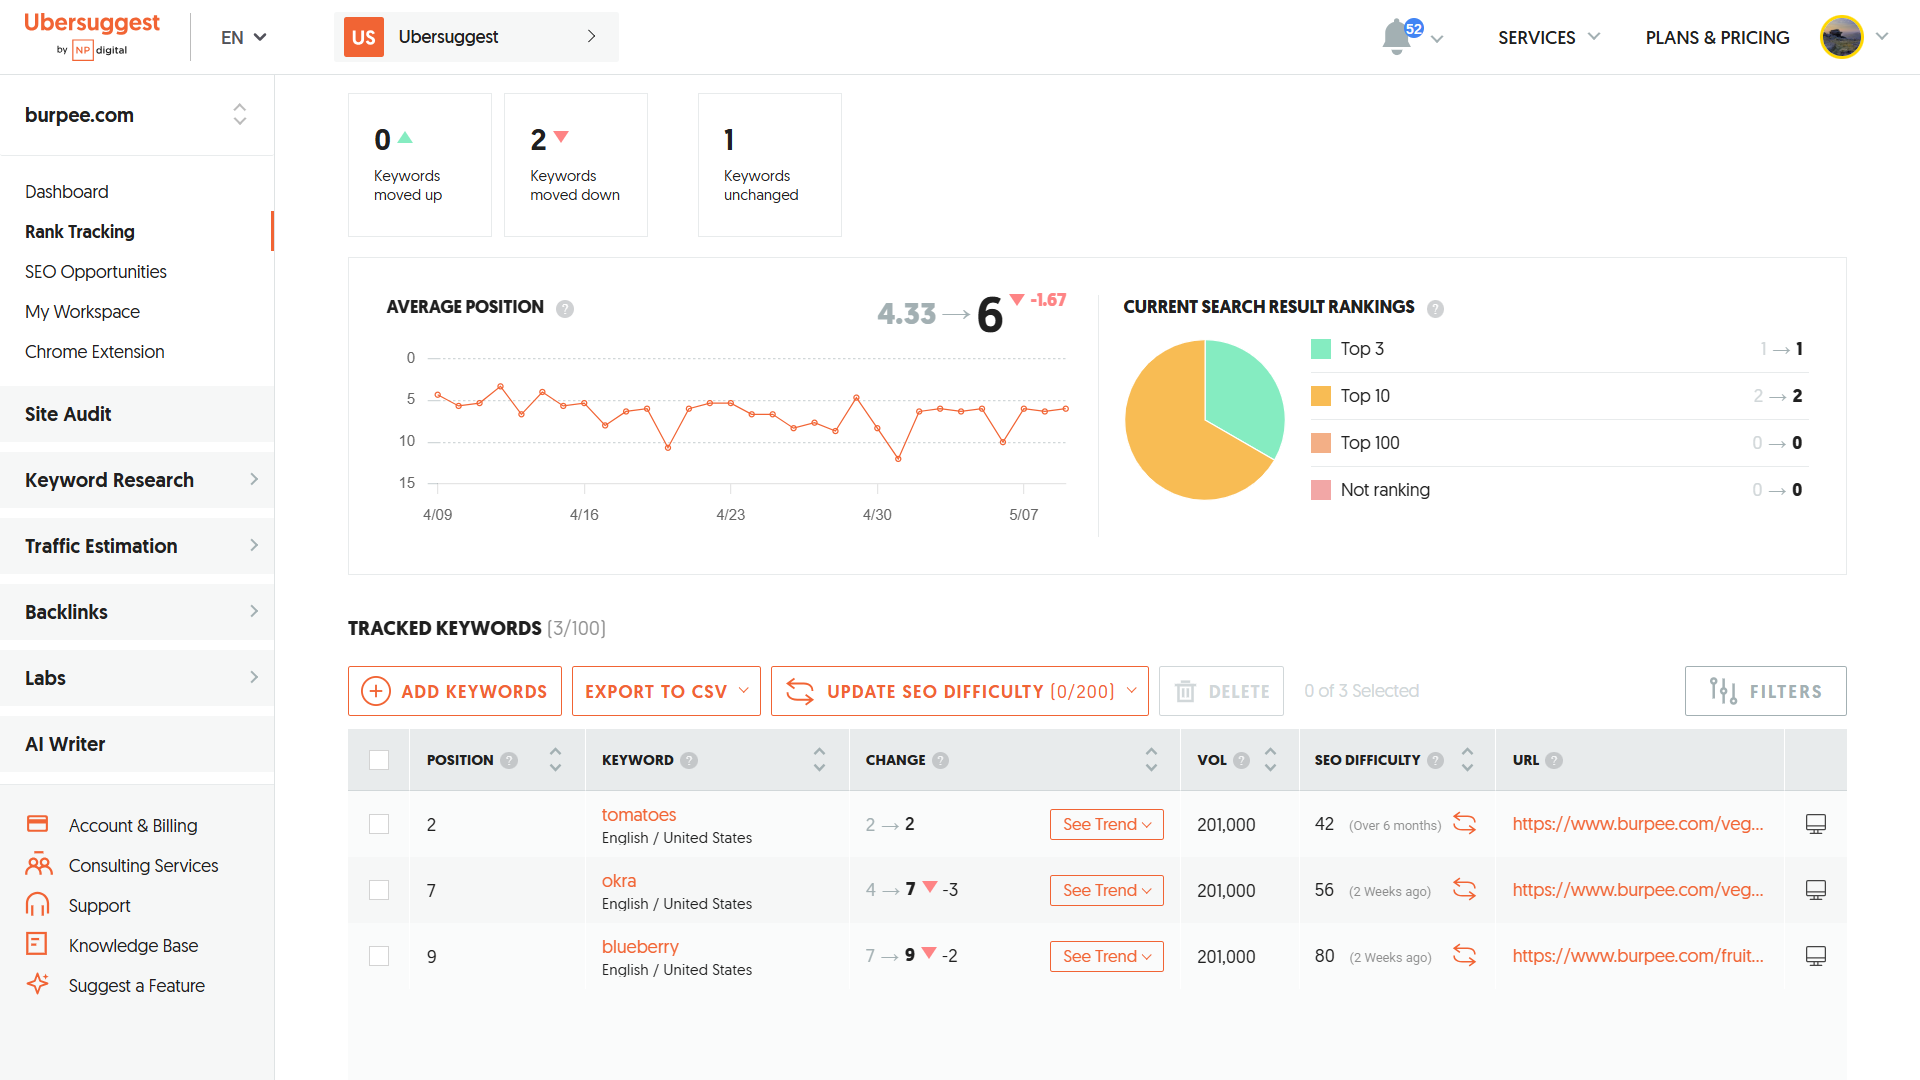This screenshot has height=1080, width=1920.
Task: Open the EN language dropdown
Action: coord(243,37)
